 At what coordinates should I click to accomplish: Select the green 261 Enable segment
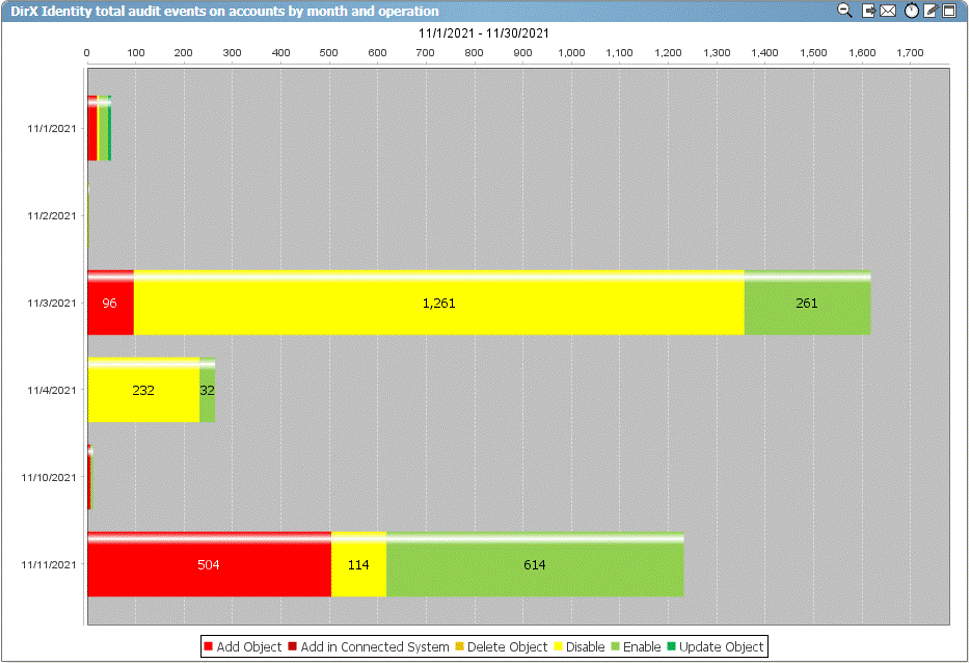coord(806,304)
